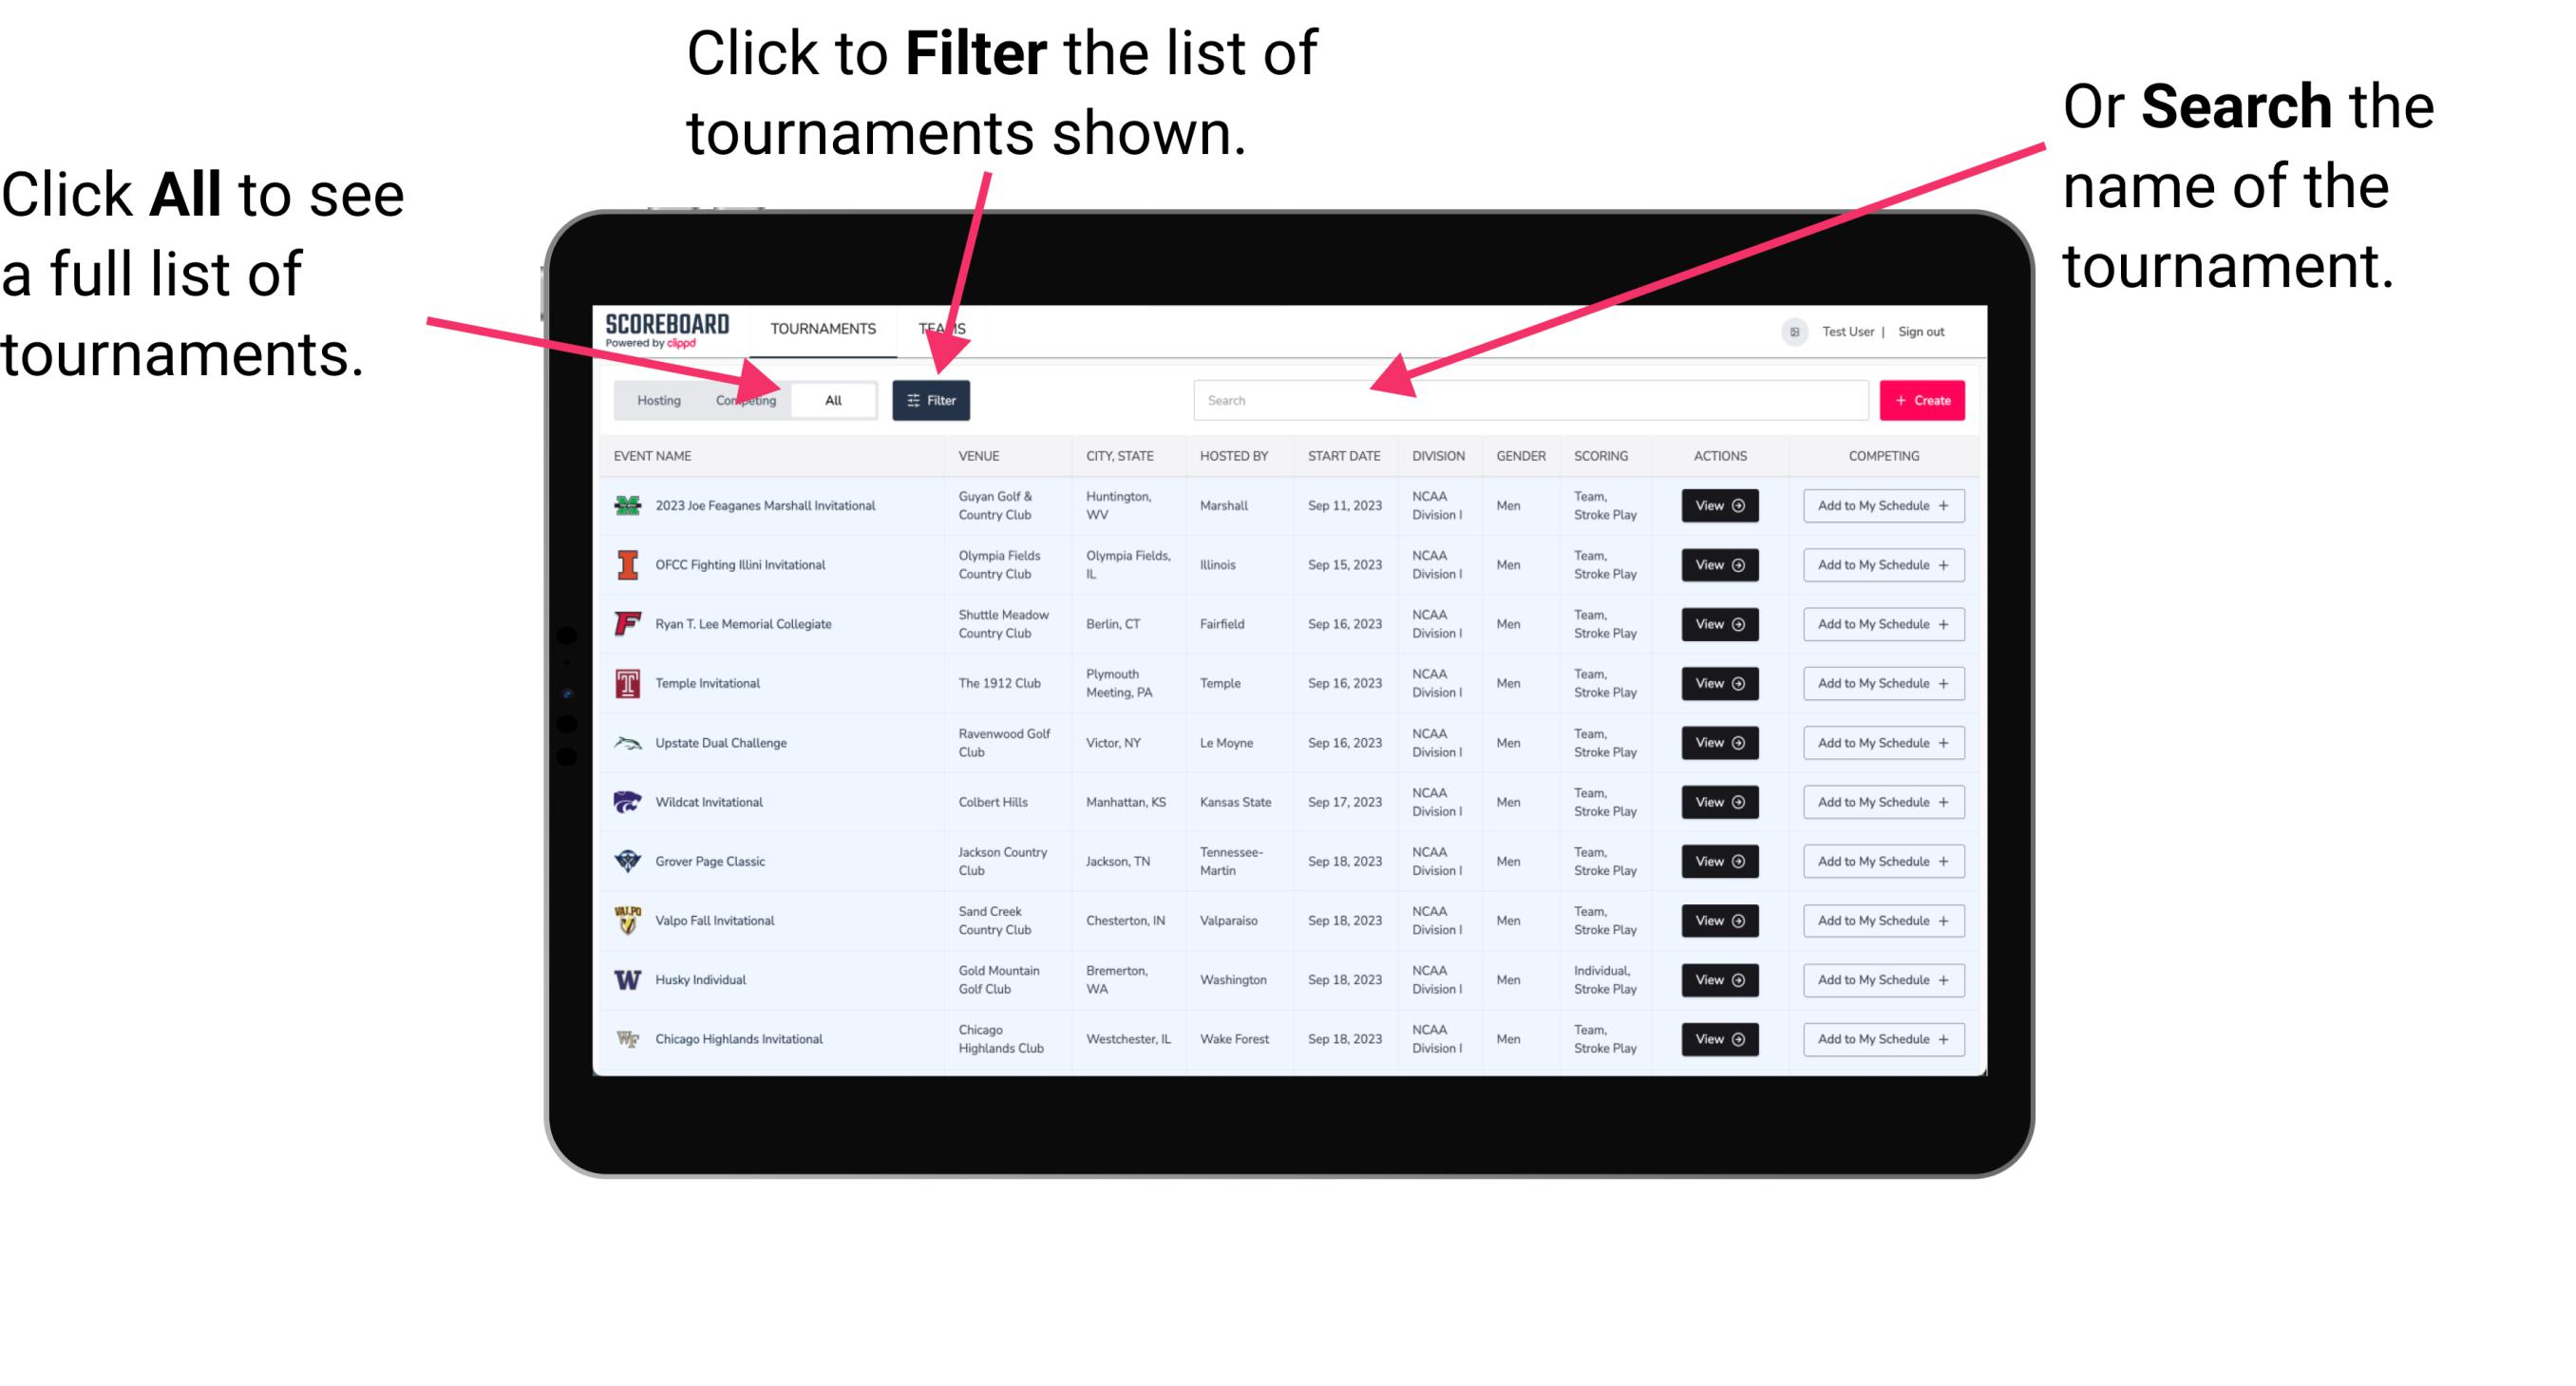Click the Valparaiso team logo icon
Viewport: 2576px width, 1386px height.
626,920
